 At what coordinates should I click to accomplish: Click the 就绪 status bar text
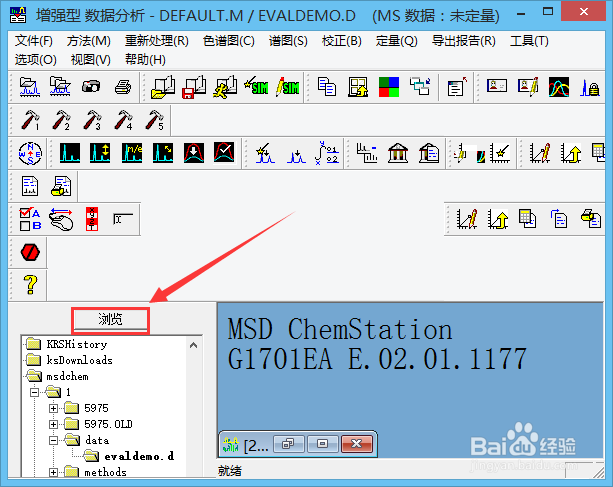(230, 471)
